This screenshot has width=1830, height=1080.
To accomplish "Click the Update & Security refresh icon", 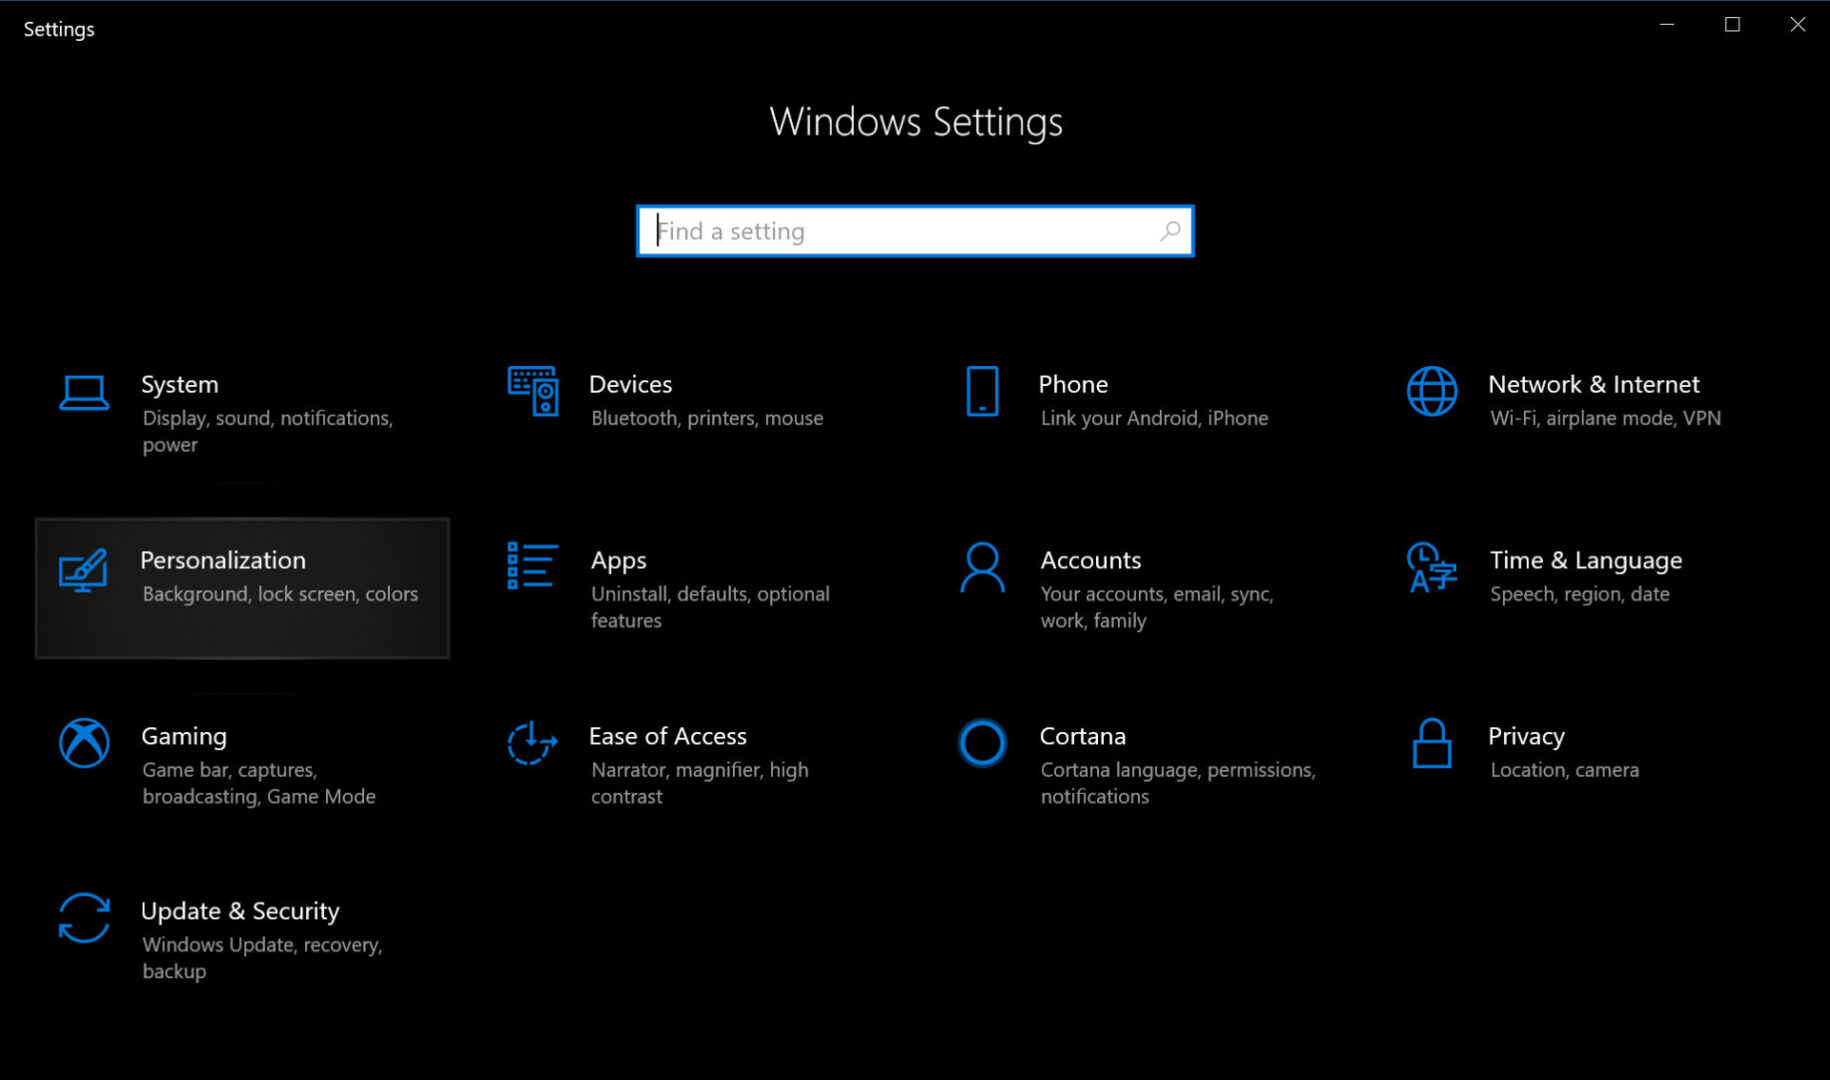I will click(84, 918).
